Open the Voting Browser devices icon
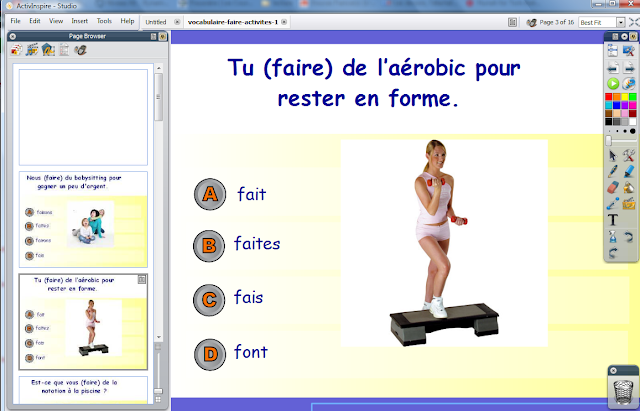This screenshot has width=640, height=411. click(x=80, y=50)
